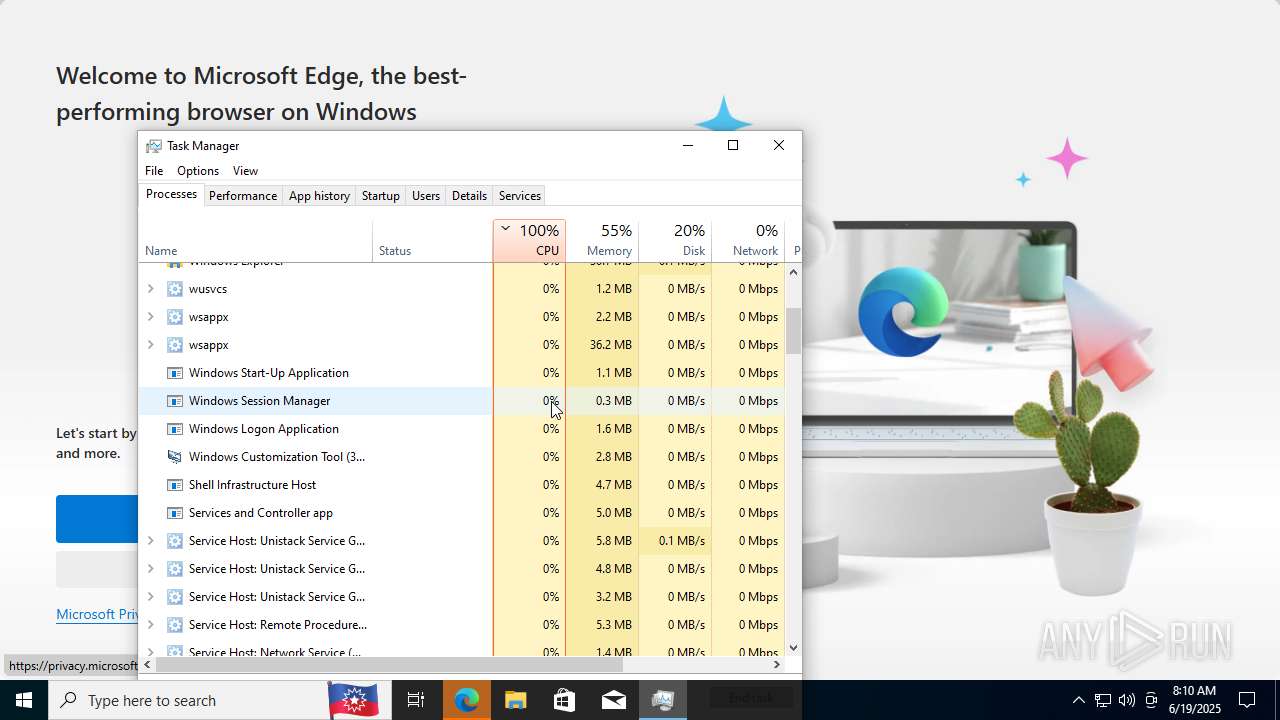Open the Action Center notifications icon

tap(1247, 700)
